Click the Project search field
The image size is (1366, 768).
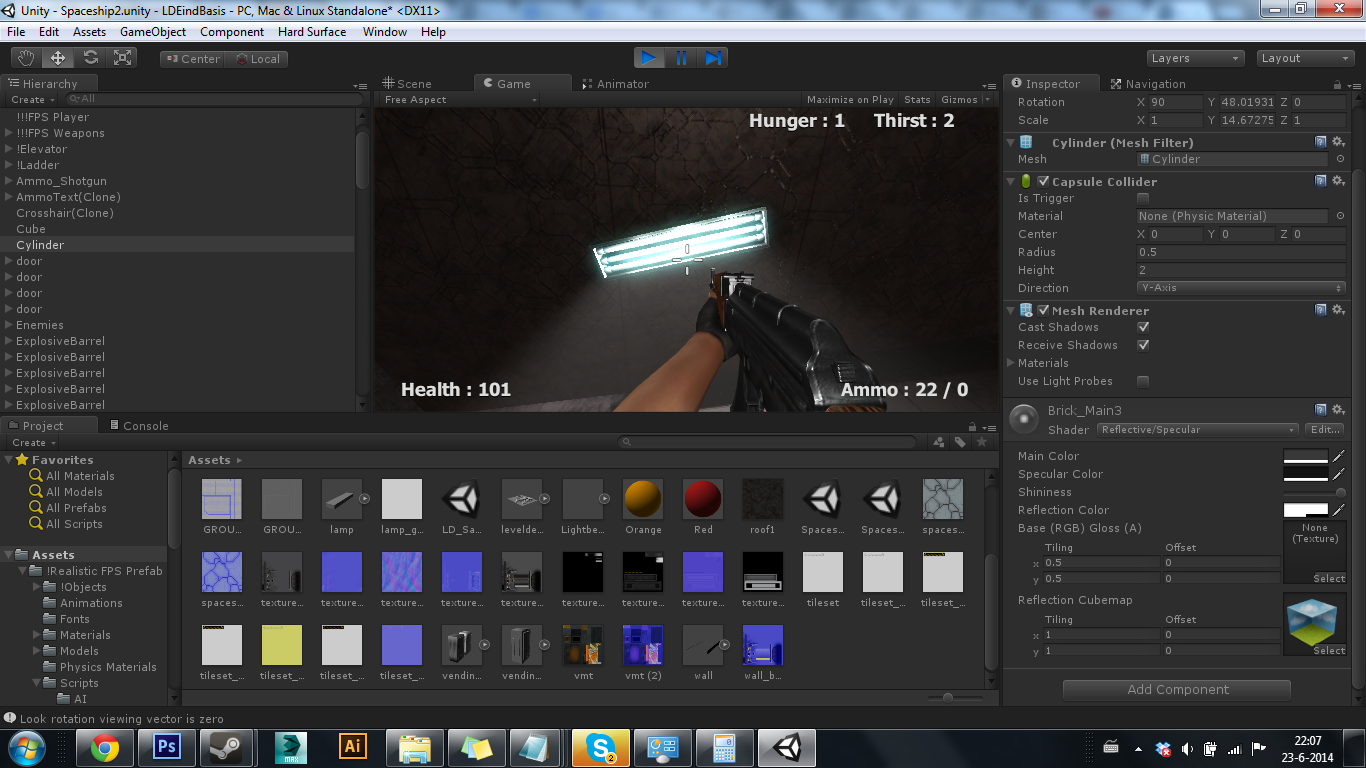(767, 442)
